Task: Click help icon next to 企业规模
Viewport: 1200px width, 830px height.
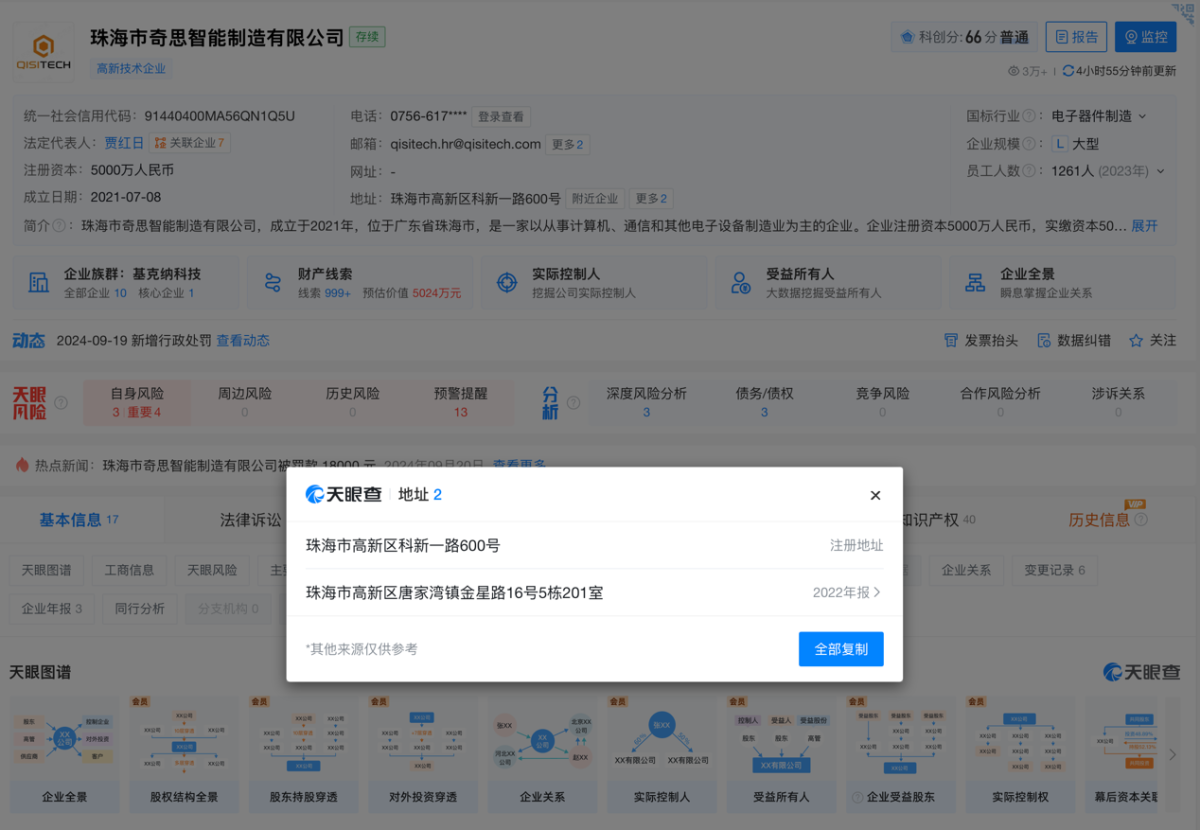Action: [x=1028, y=143]
